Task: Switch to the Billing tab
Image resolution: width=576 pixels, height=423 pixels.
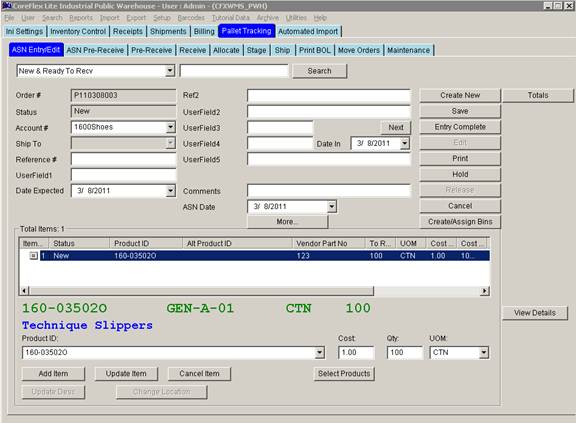Action: pyautogui.click(x=204, y=32)
